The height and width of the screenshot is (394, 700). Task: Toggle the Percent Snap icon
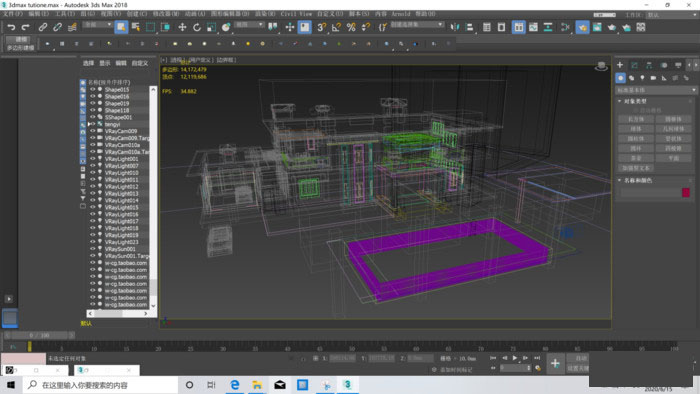coord(351,27)
